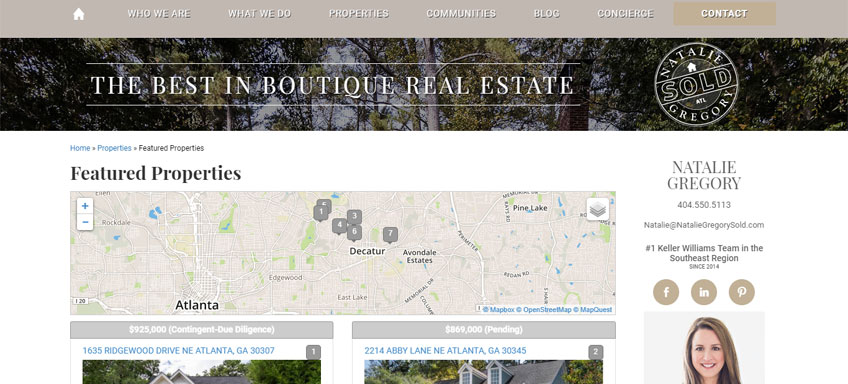Click the map attribution info icon
The height and width of the screenshot is (384, 848).
(x=479, y=309)
